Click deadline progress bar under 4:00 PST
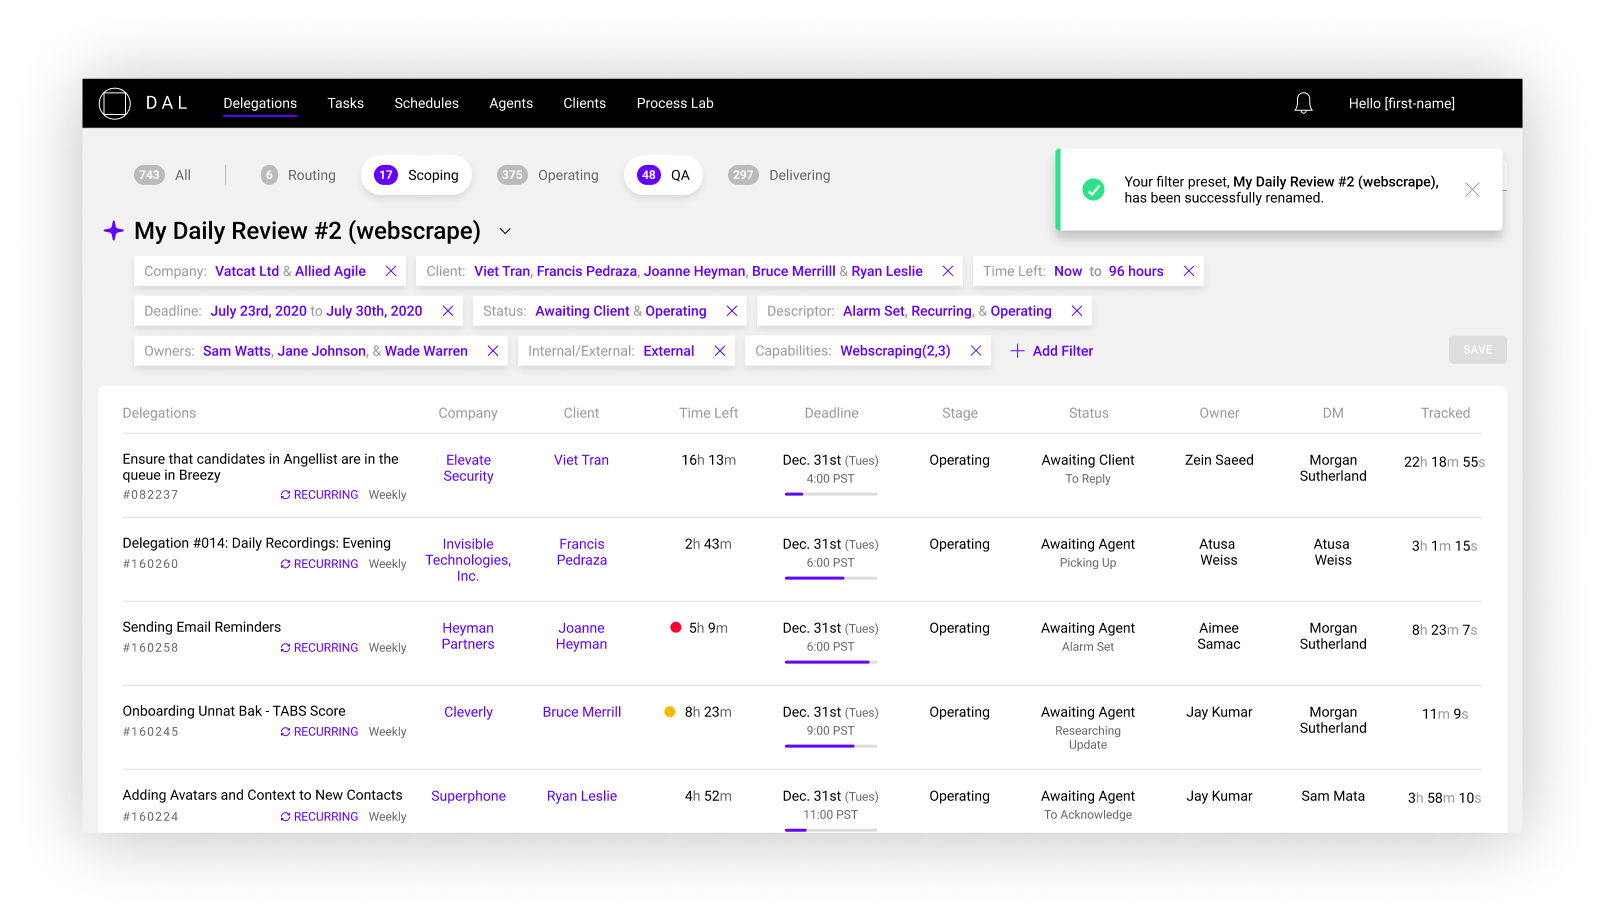1605x919 pixels. click(831, 494)
